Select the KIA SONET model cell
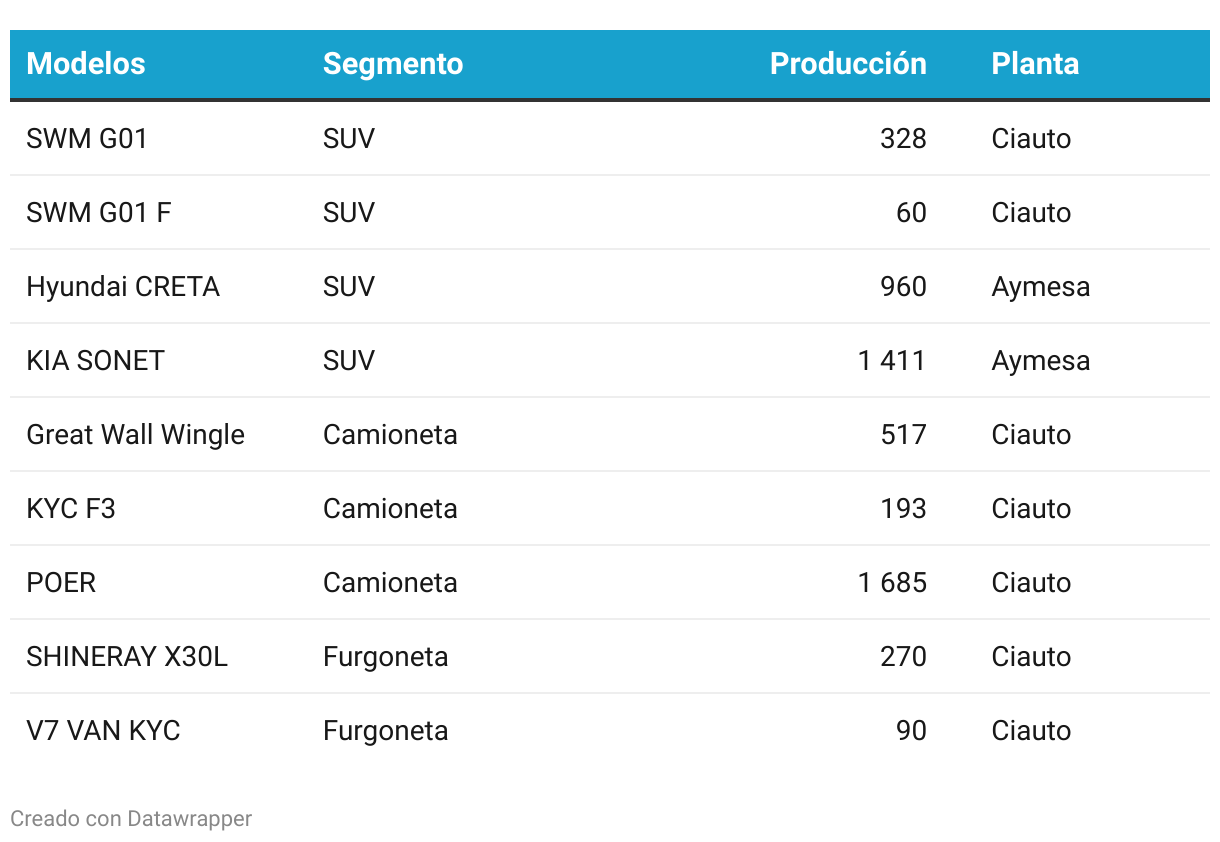The height and width of the screenshot is (842, 1220). tap(95, 360)
